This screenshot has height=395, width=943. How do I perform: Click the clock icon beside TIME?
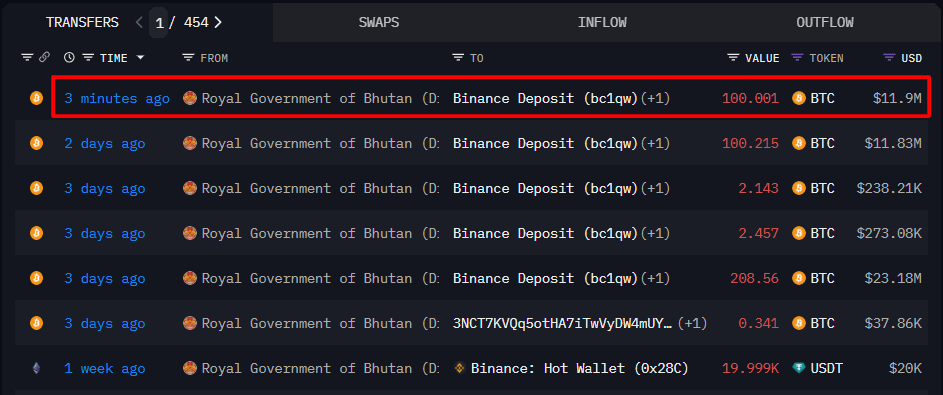pos(70,58)
